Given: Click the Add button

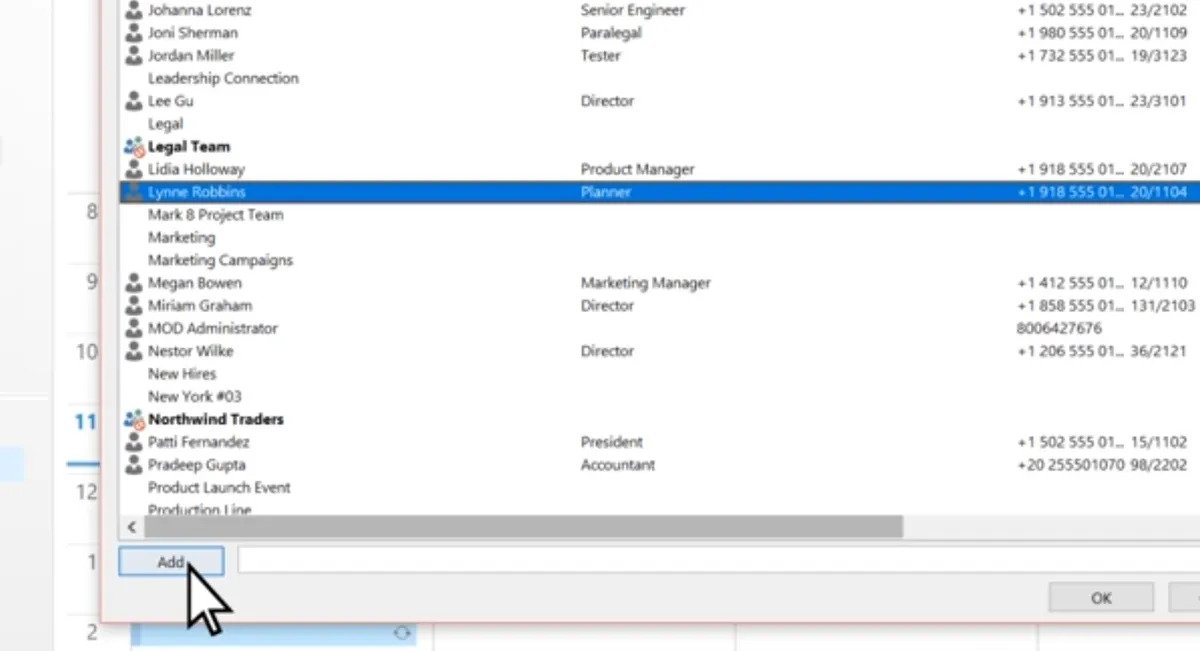Looking at the screenshot, I should (171, 562).
